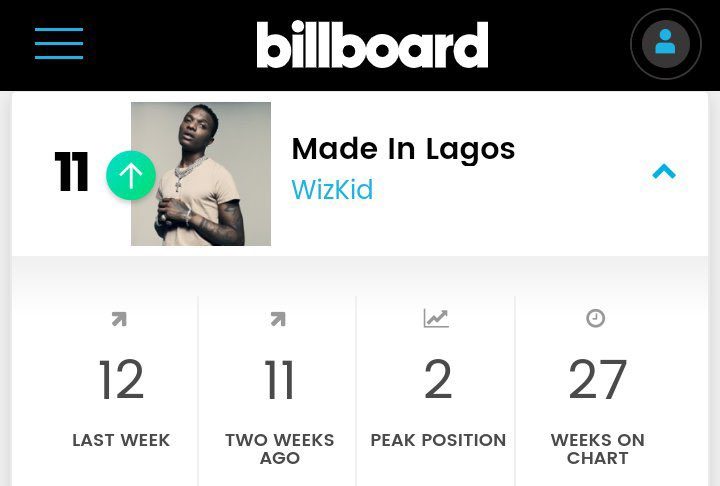Click the Billboard logo
The height and width of the screenshot is (486, 720).
point(372,45)
